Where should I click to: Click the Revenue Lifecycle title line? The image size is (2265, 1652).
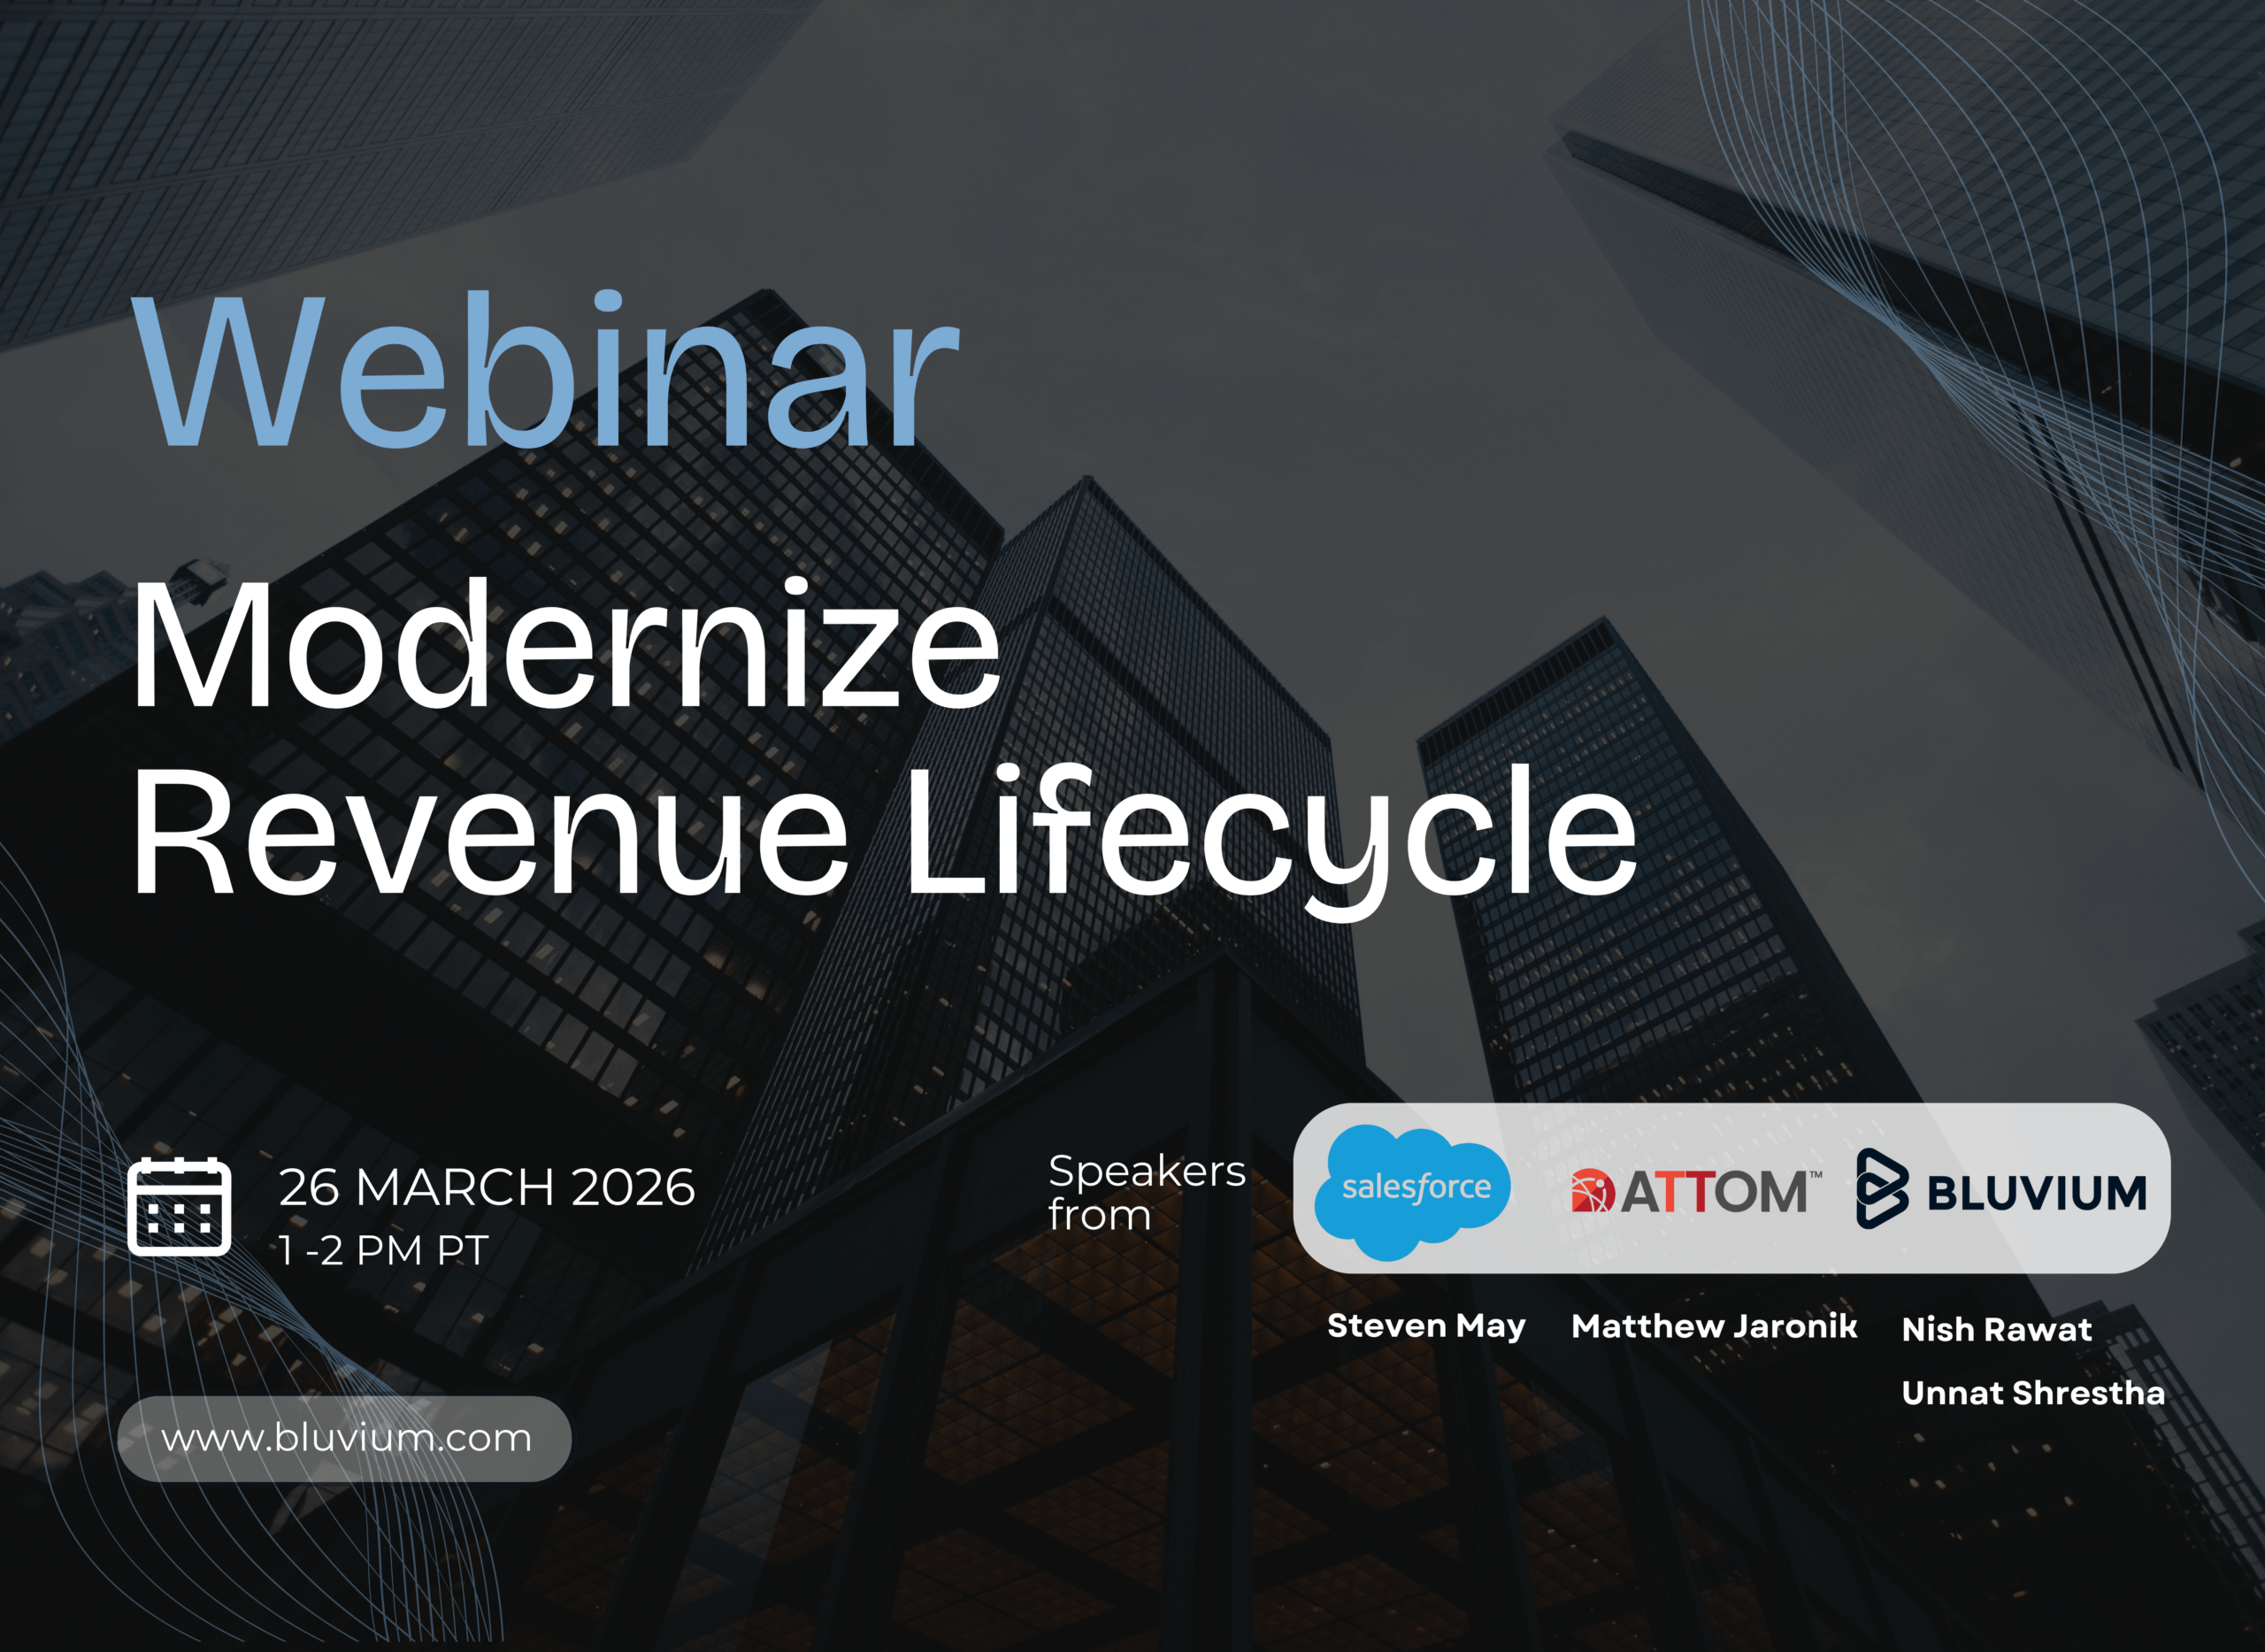click(x=884, y=832)
